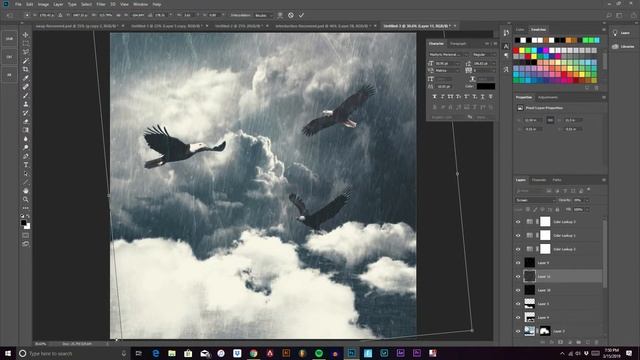Select the Hand tool

[26, 191]
